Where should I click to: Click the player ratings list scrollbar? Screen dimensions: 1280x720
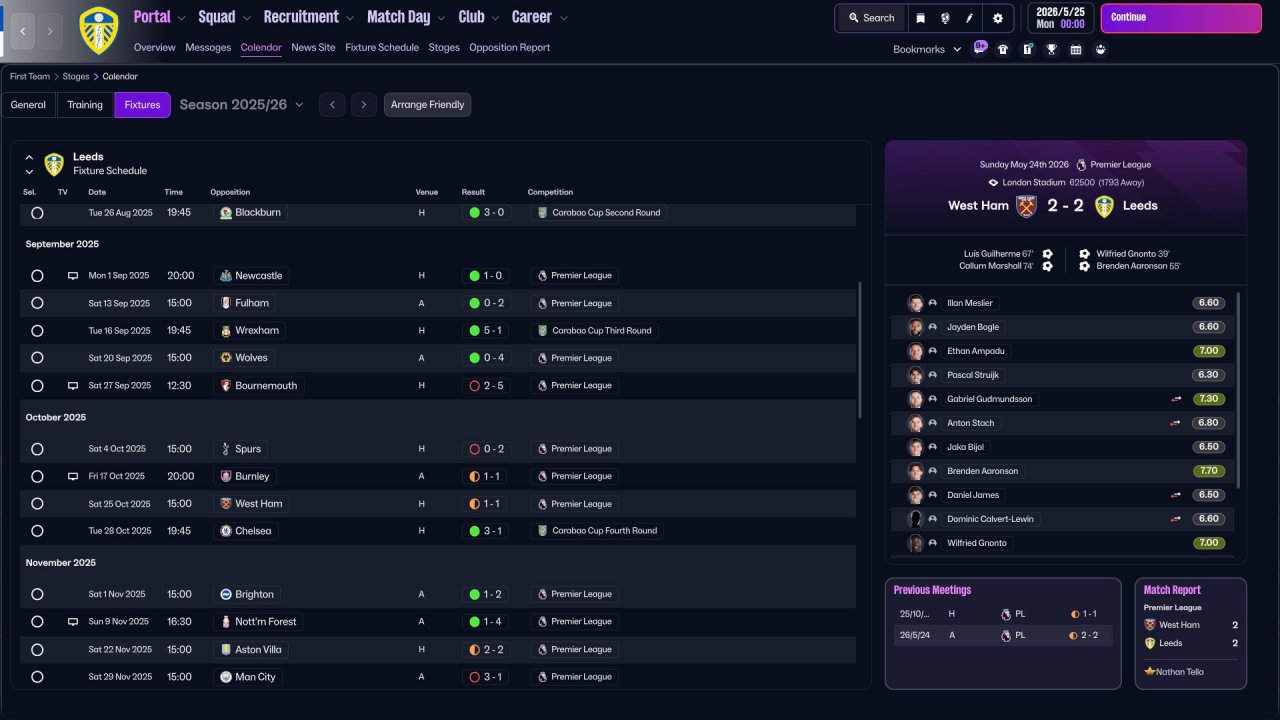tap(1239, 390)
